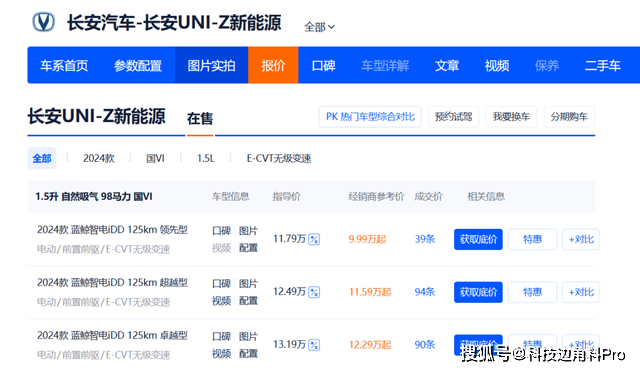The image size is (640, 371).
Task: Go to the 二手车 tab
Action: 602,65
